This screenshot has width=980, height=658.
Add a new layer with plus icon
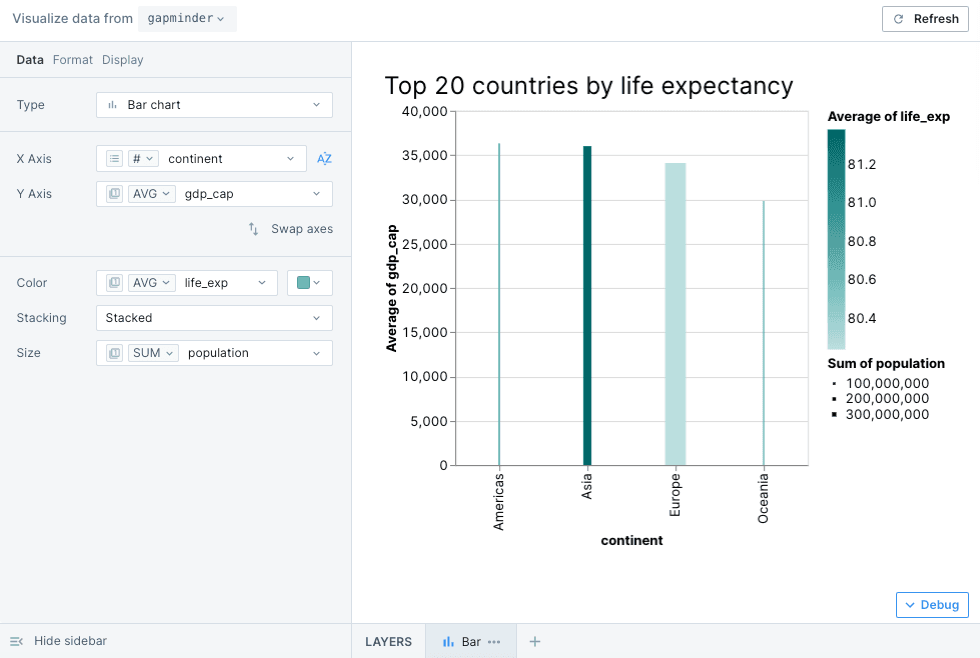pyautogui.click(x=535, y=642)
